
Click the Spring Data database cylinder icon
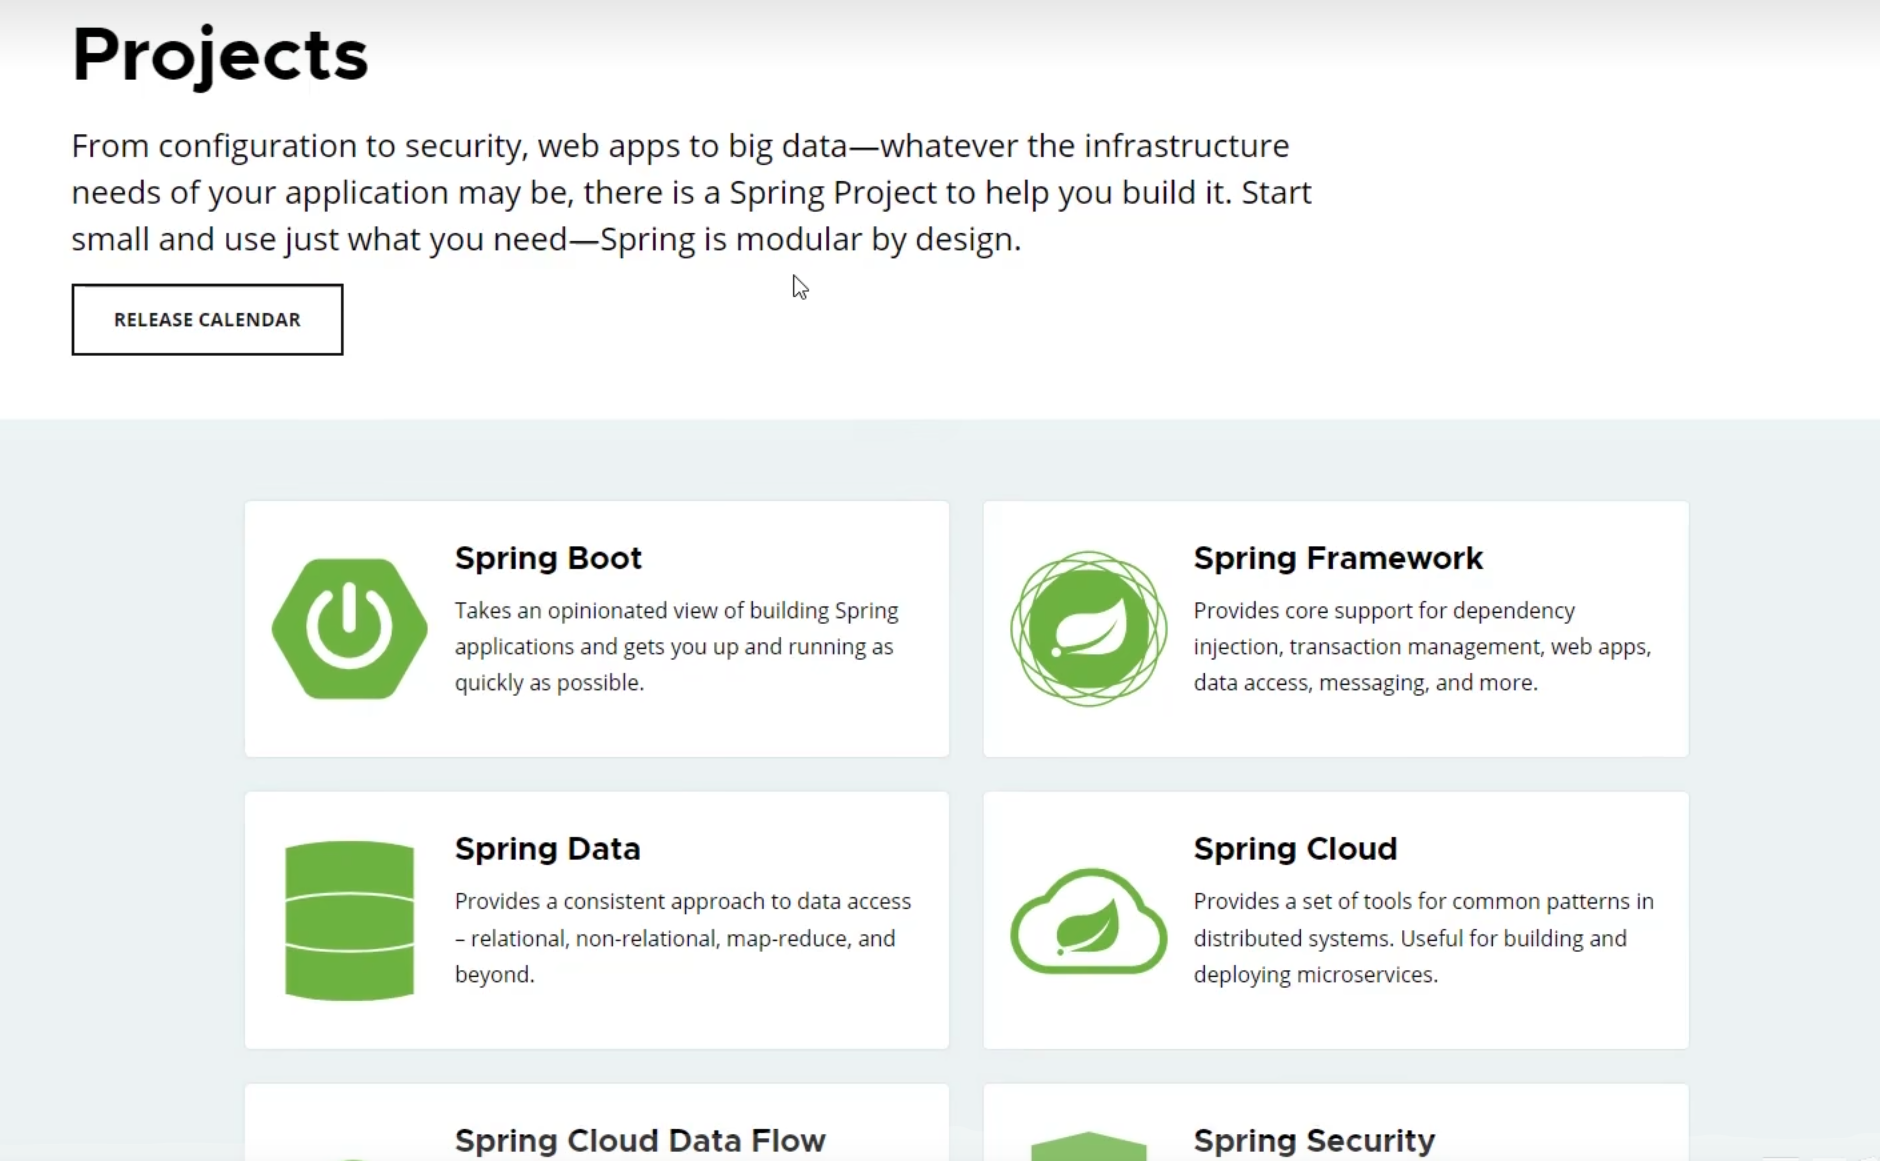coord(349,920)
